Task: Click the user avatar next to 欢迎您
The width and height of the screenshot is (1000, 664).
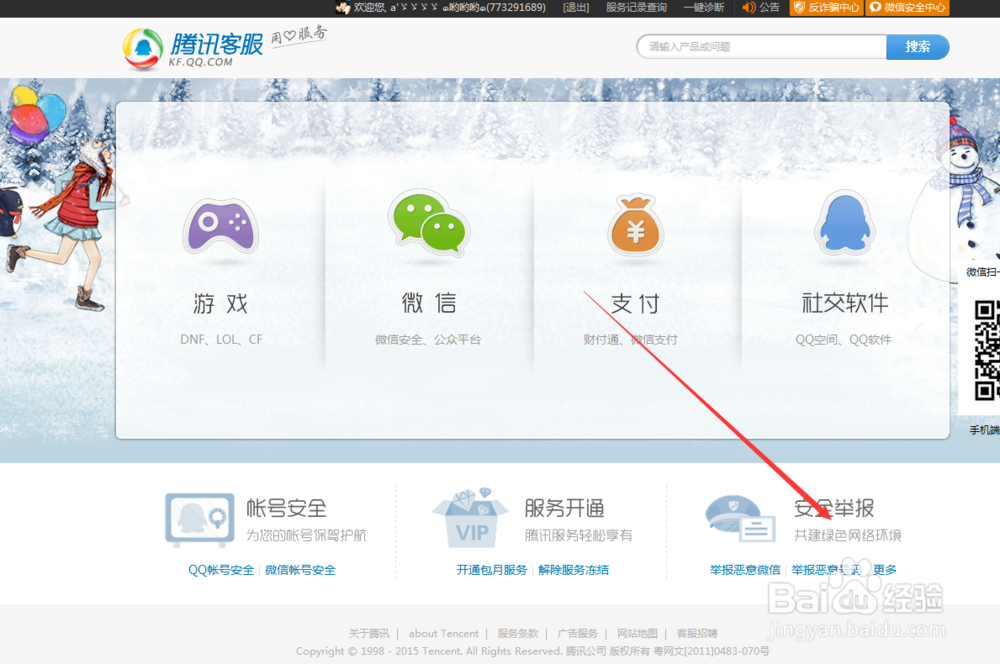Action: tap(343, 7)
